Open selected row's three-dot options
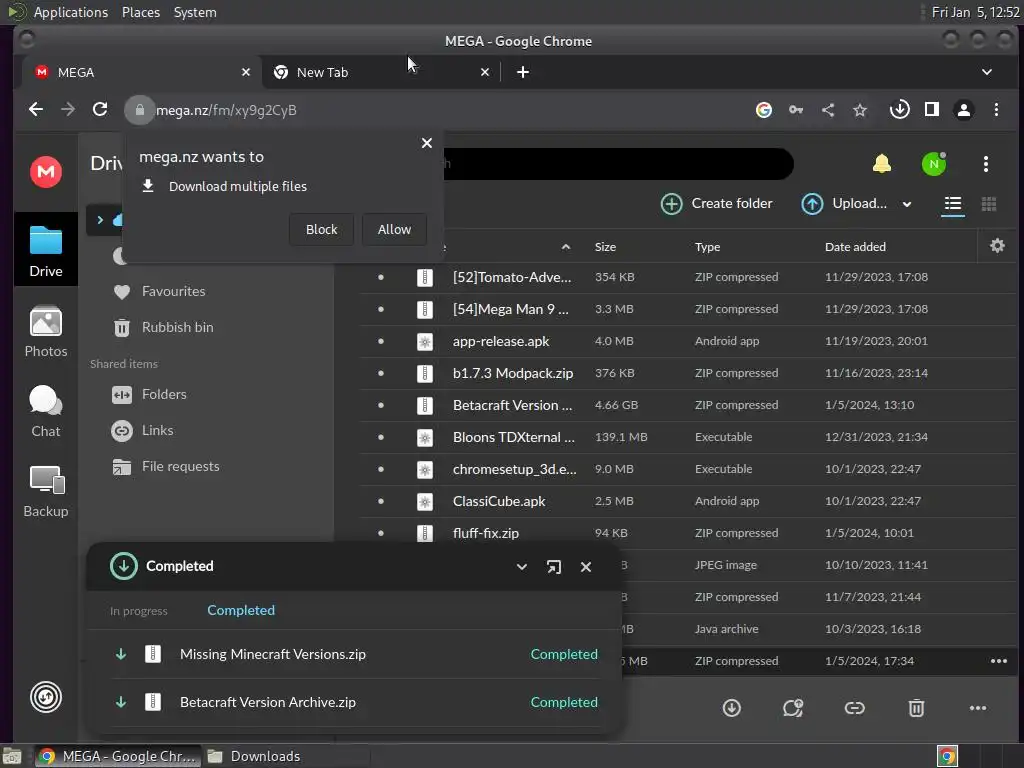1024x768 pixels. pos(999,661)
